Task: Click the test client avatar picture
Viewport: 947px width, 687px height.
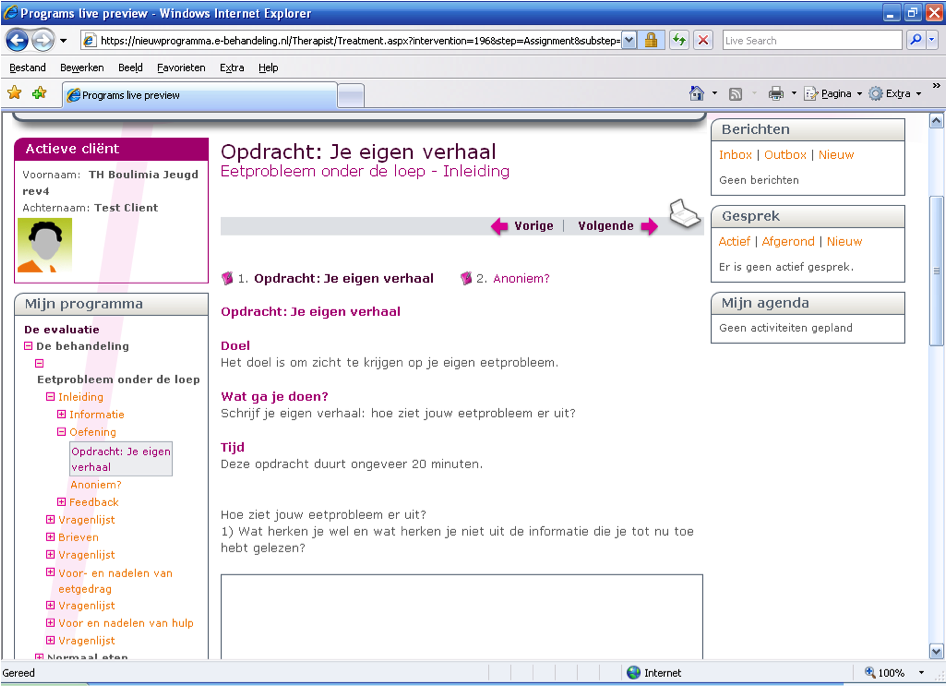Action: pyautogui.click(x=45, y=245)
